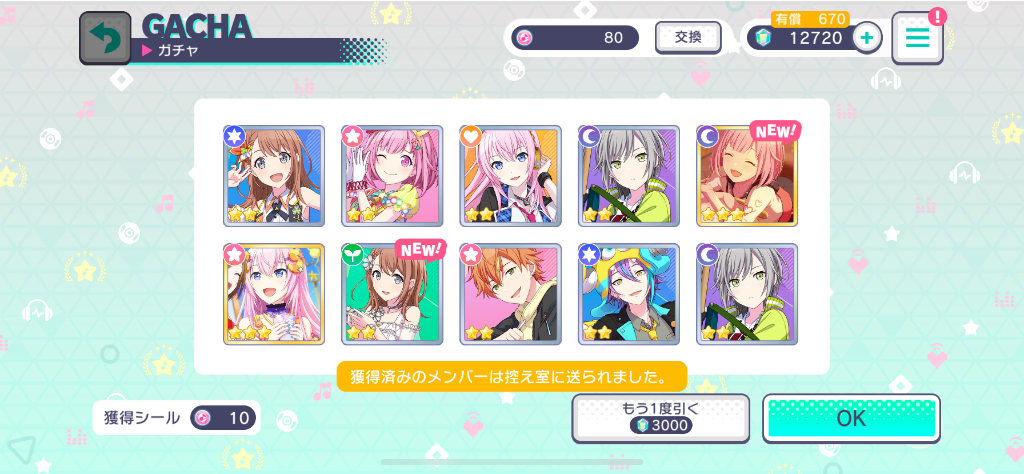View the gold-framed pink-haired girl card in second row

274,294
